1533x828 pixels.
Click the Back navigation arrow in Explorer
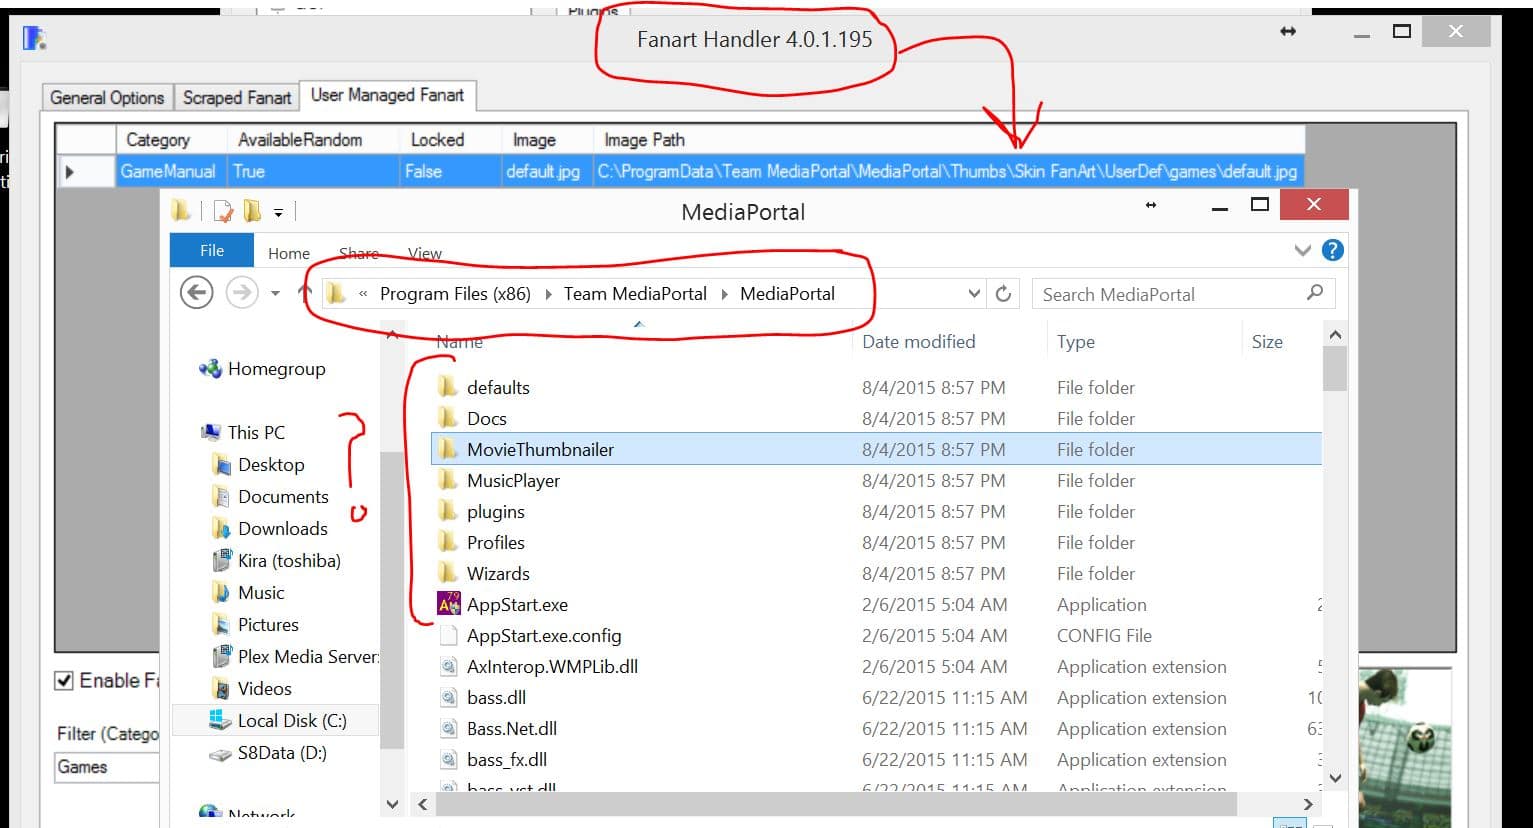click(x=196, y=293)
